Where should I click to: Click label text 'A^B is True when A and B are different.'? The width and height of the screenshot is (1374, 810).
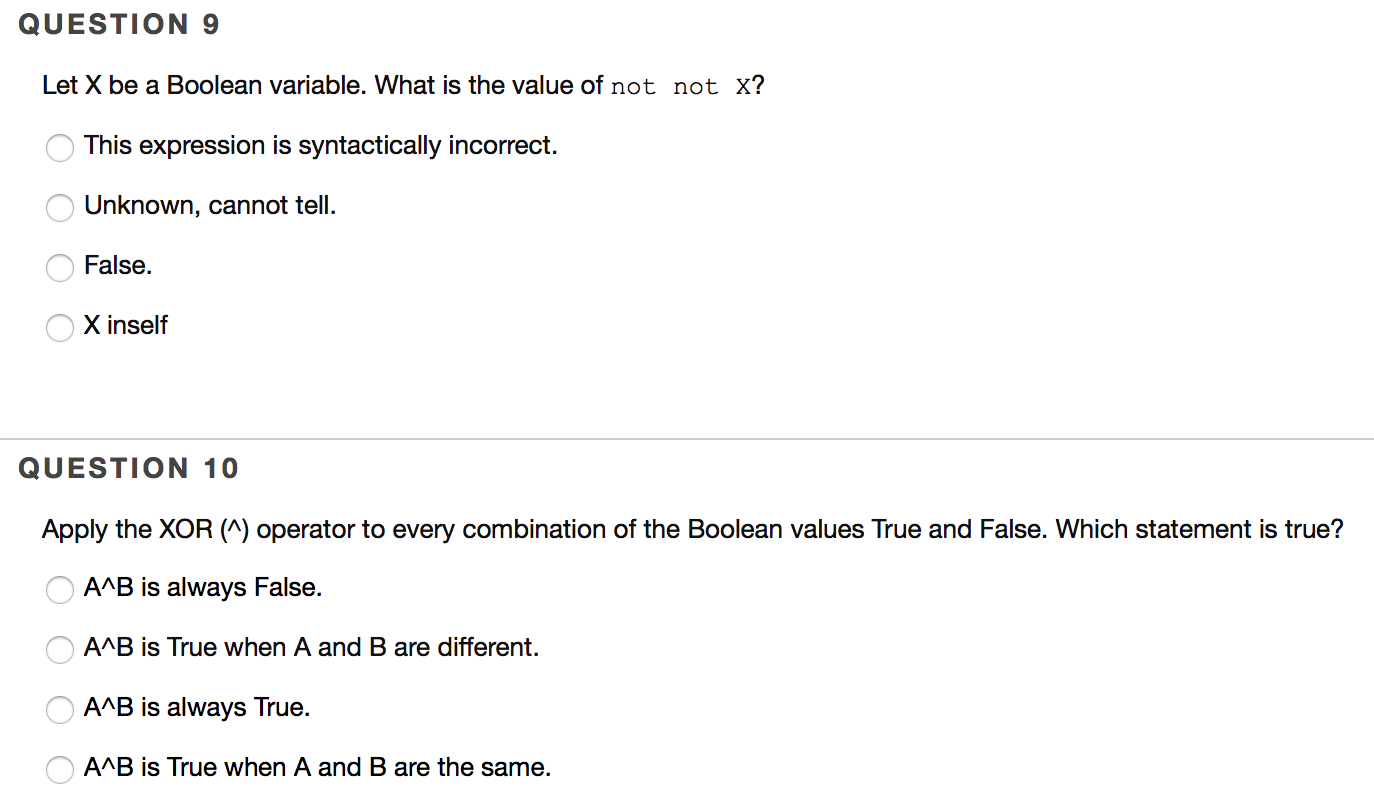click(x=311, y=648)
